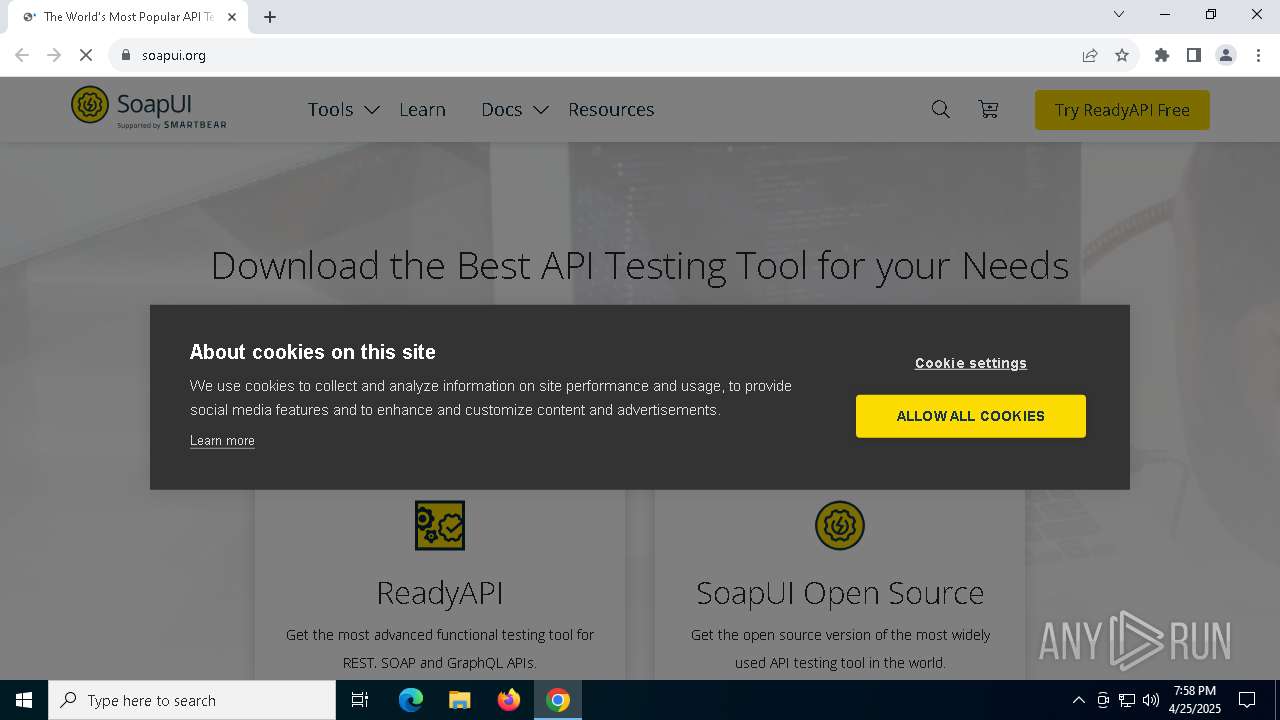Open Windows Start menu
This screenshot has height=720, width=1280.
[x=24, y=700]
